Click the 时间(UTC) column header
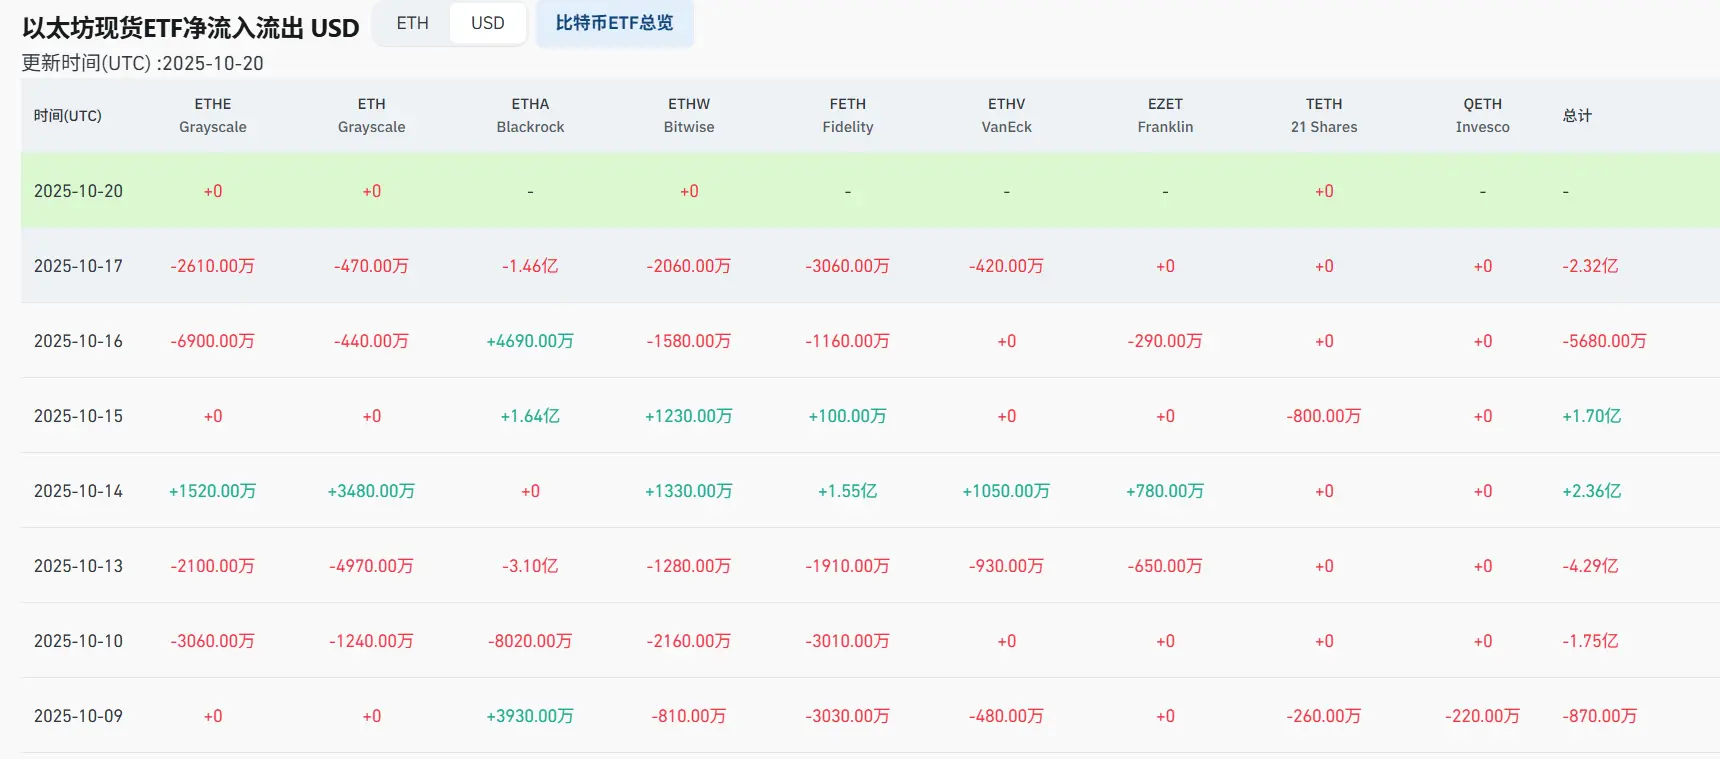The image size is (1720, 759). point(68,116)
